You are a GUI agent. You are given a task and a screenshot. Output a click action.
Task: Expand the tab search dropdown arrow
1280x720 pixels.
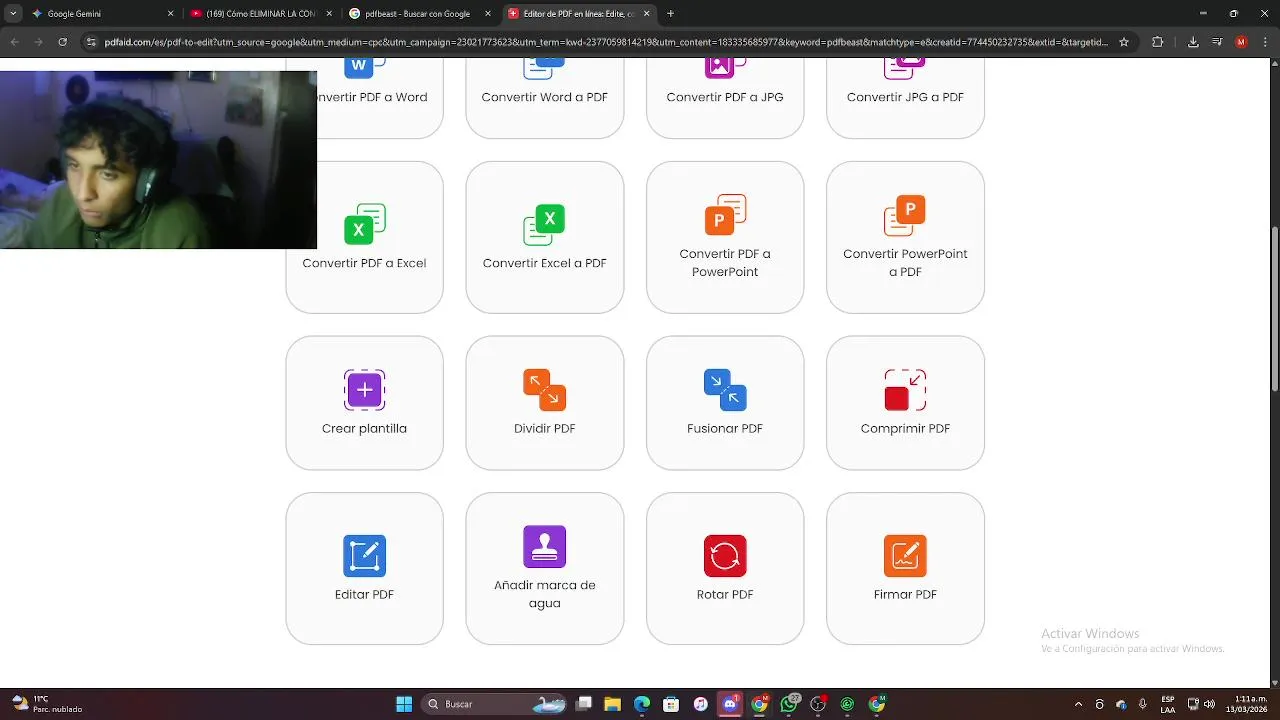(13, 14)
